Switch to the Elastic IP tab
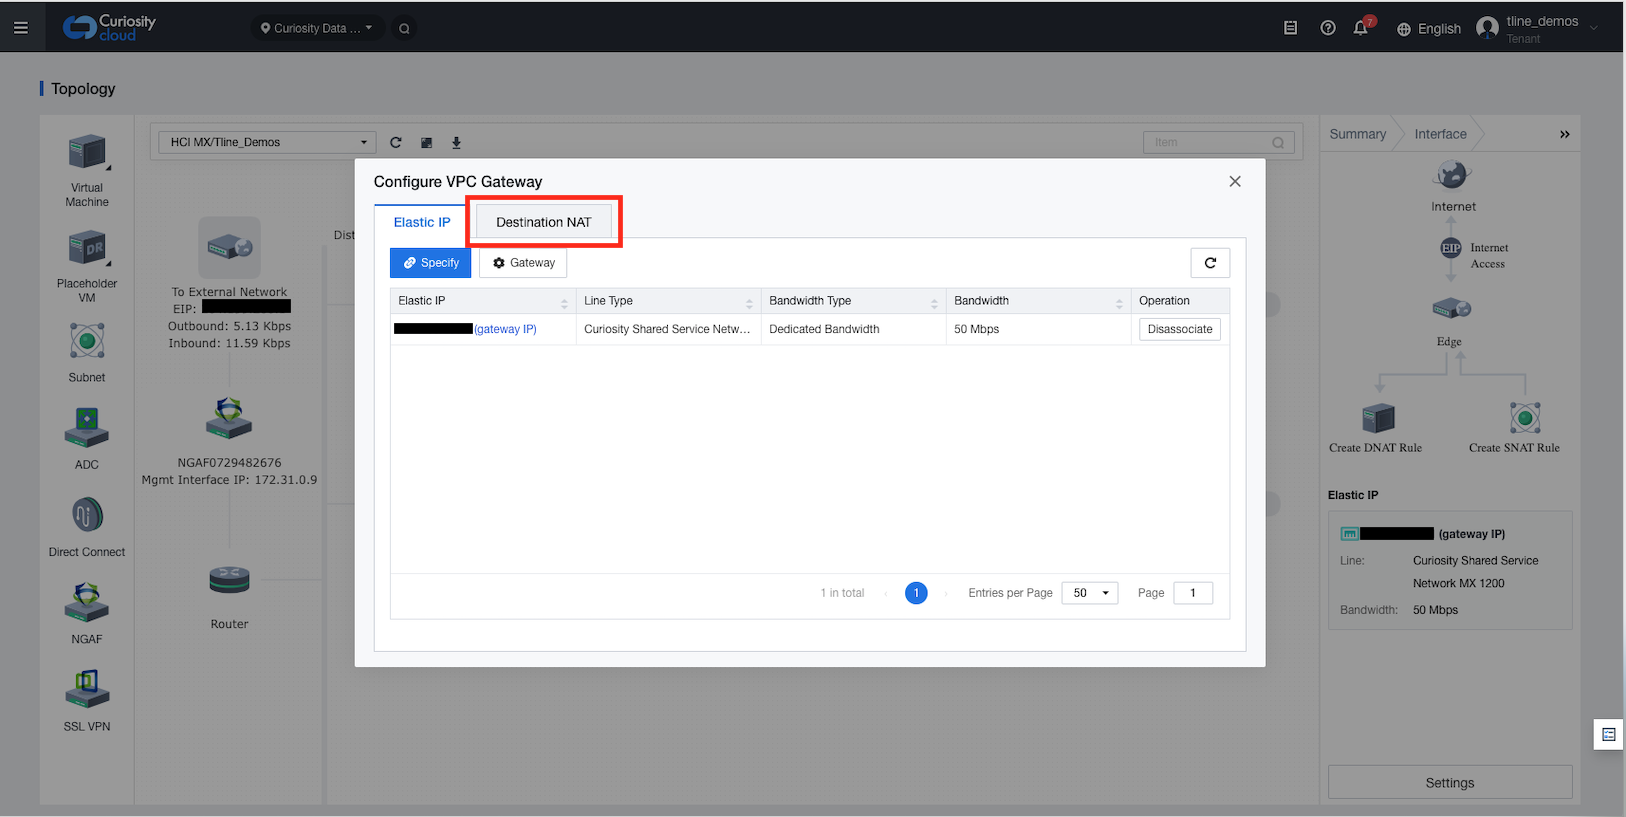Screen dimensions: 1626x817 click(421, 222)
